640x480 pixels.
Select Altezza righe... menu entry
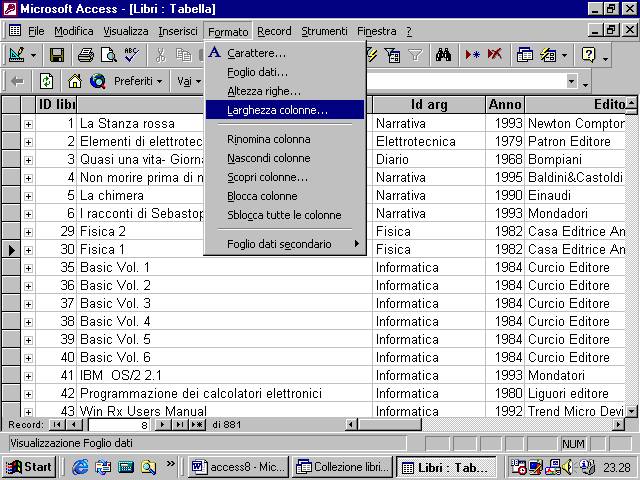284,91
